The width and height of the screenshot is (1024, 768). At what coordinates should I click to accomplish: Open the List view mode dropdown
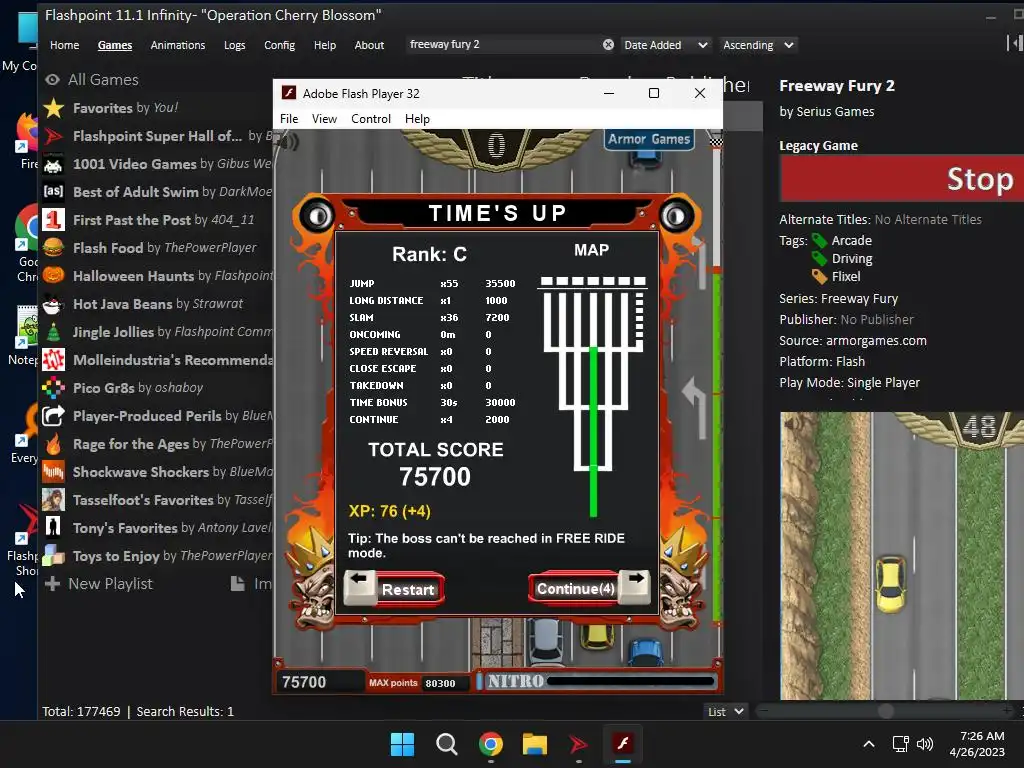click(726, 711)
